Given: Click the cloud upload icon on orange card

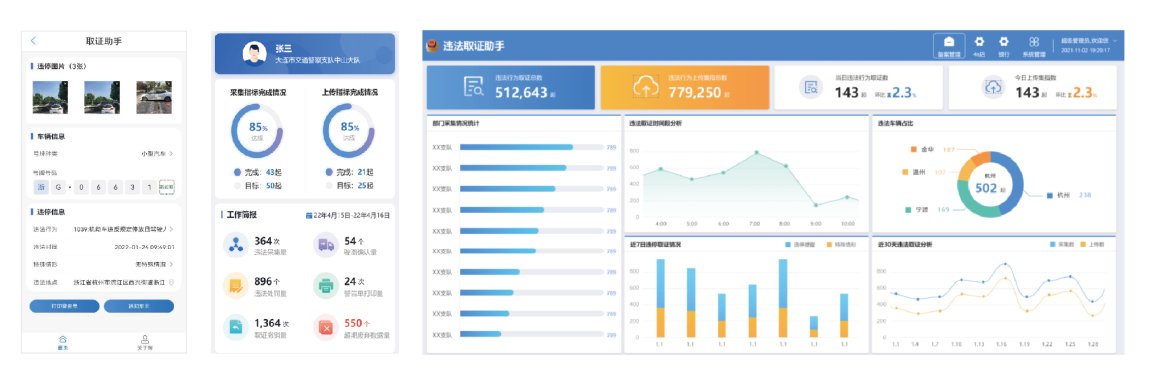Looking at the screenshot, I should 645,87.
